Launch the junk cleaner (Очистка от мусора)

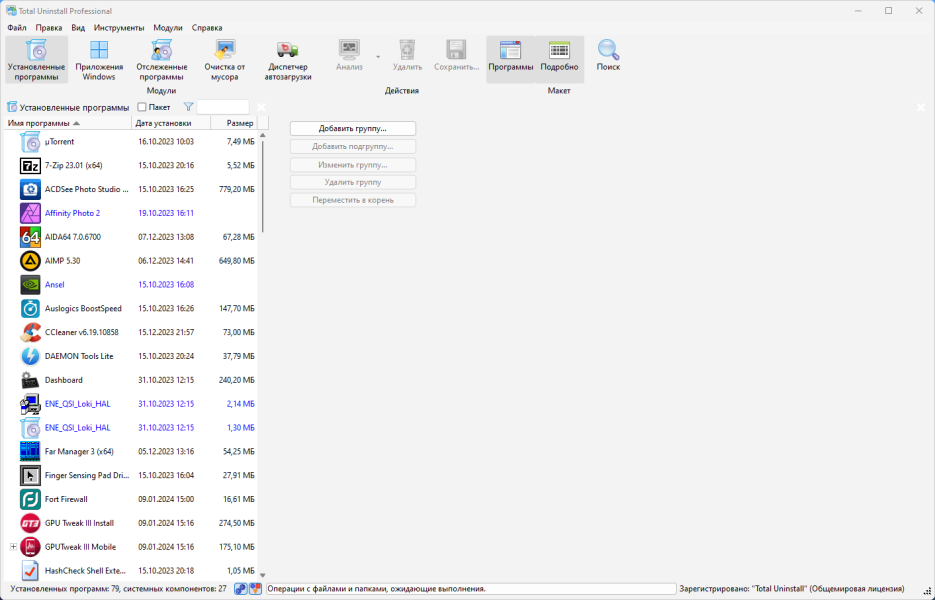pyautogui.click(x=225, y=60)
